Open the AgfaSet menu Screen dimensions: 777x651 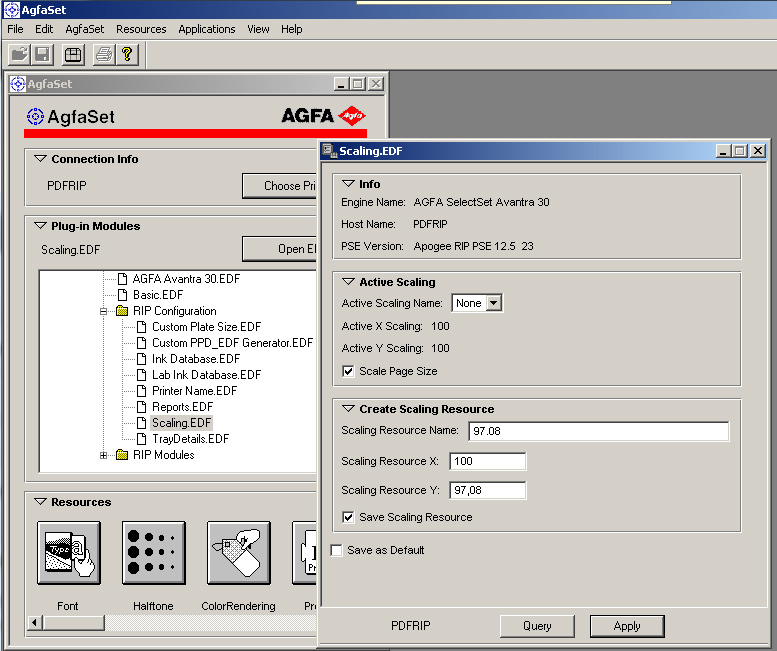point(85,29)
